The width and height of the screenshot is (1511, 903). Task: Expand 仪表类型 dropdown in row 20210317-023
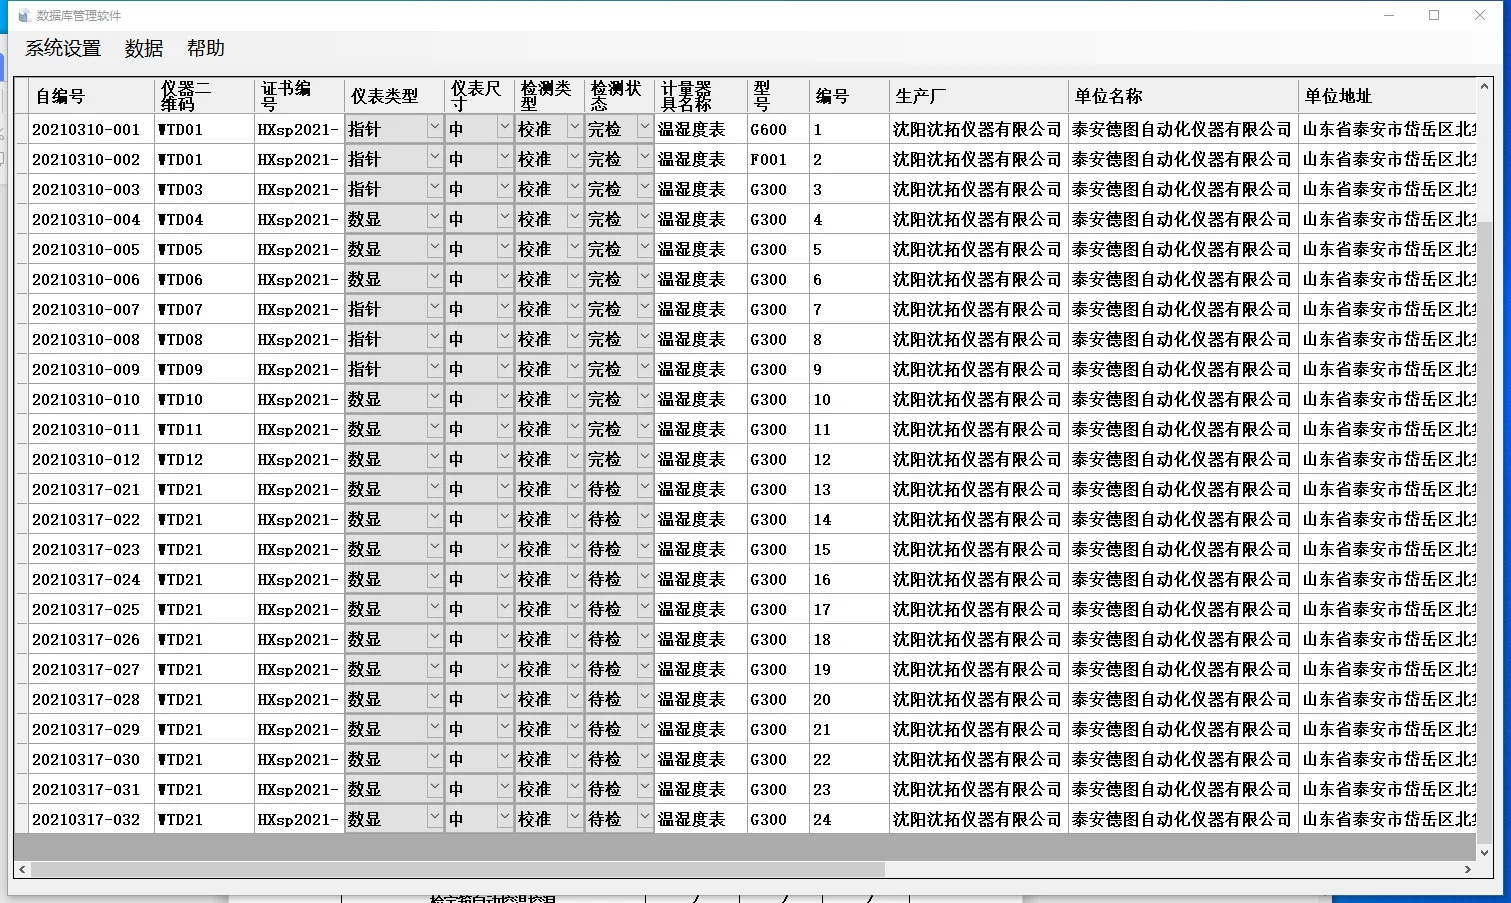pos(435,548)
